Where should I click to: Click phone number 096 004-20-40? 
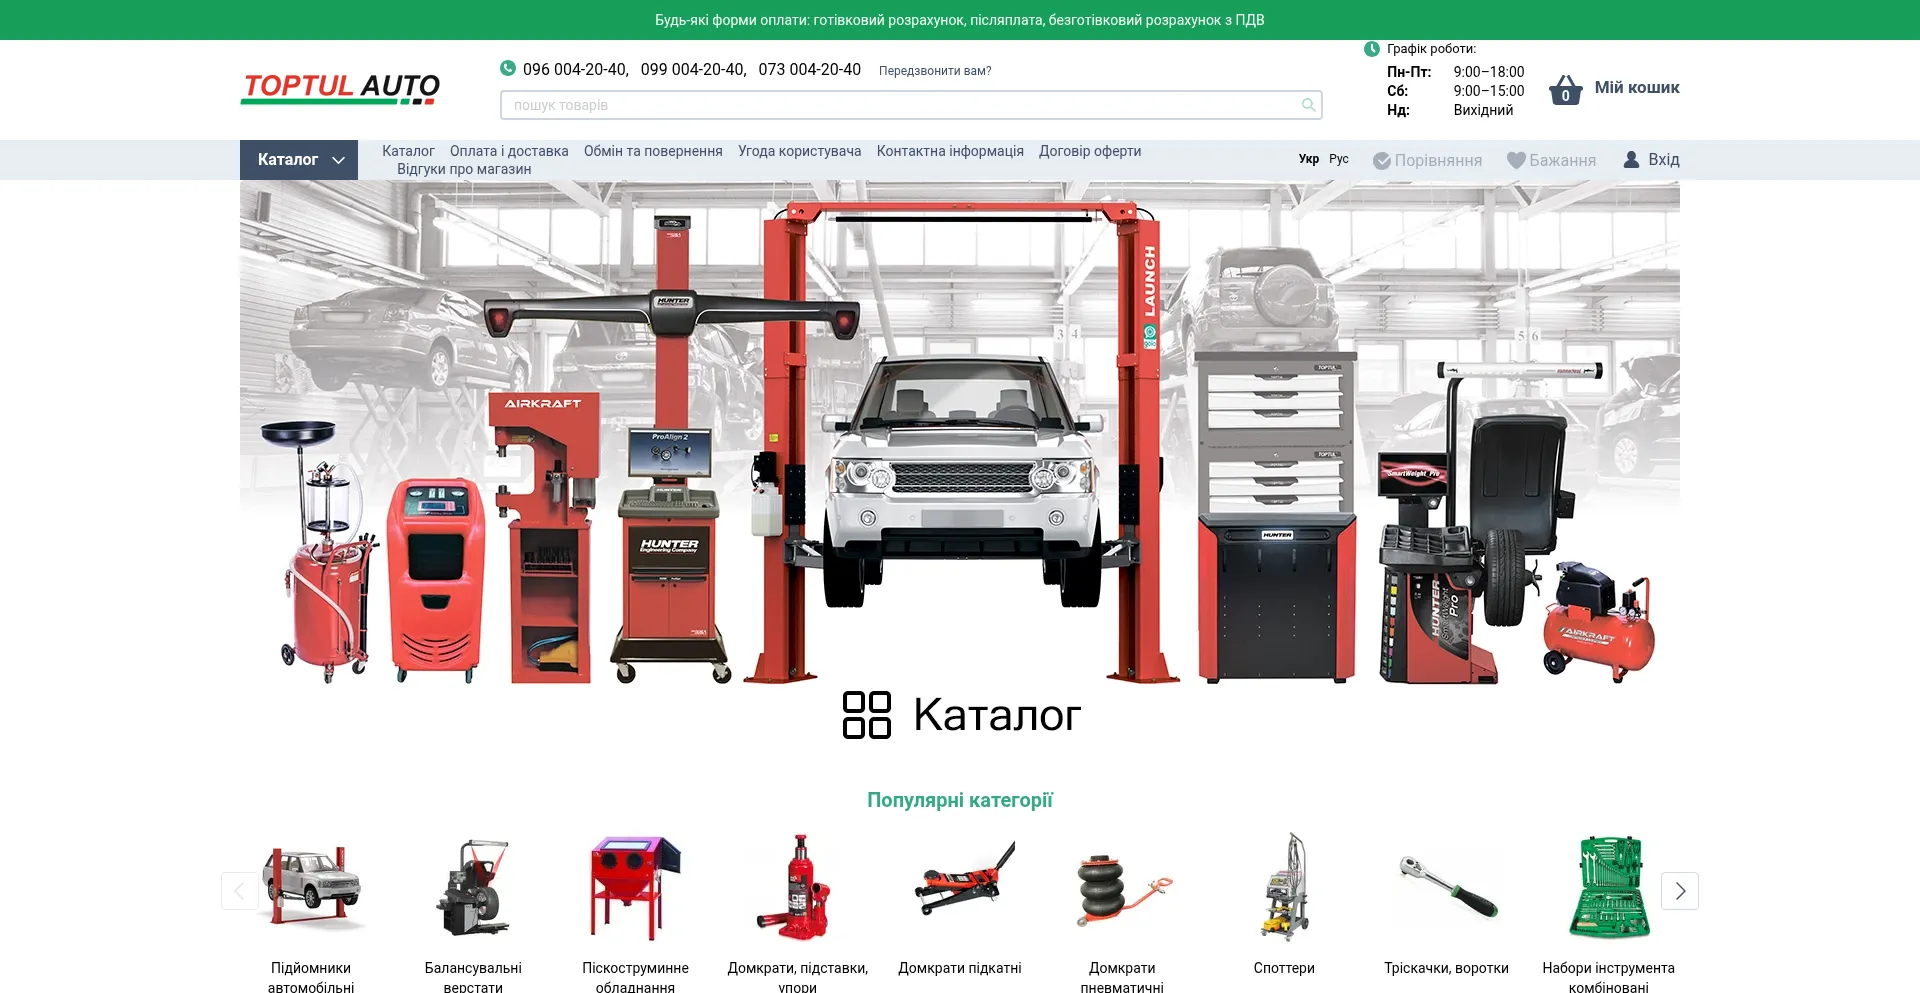(575, 69)
